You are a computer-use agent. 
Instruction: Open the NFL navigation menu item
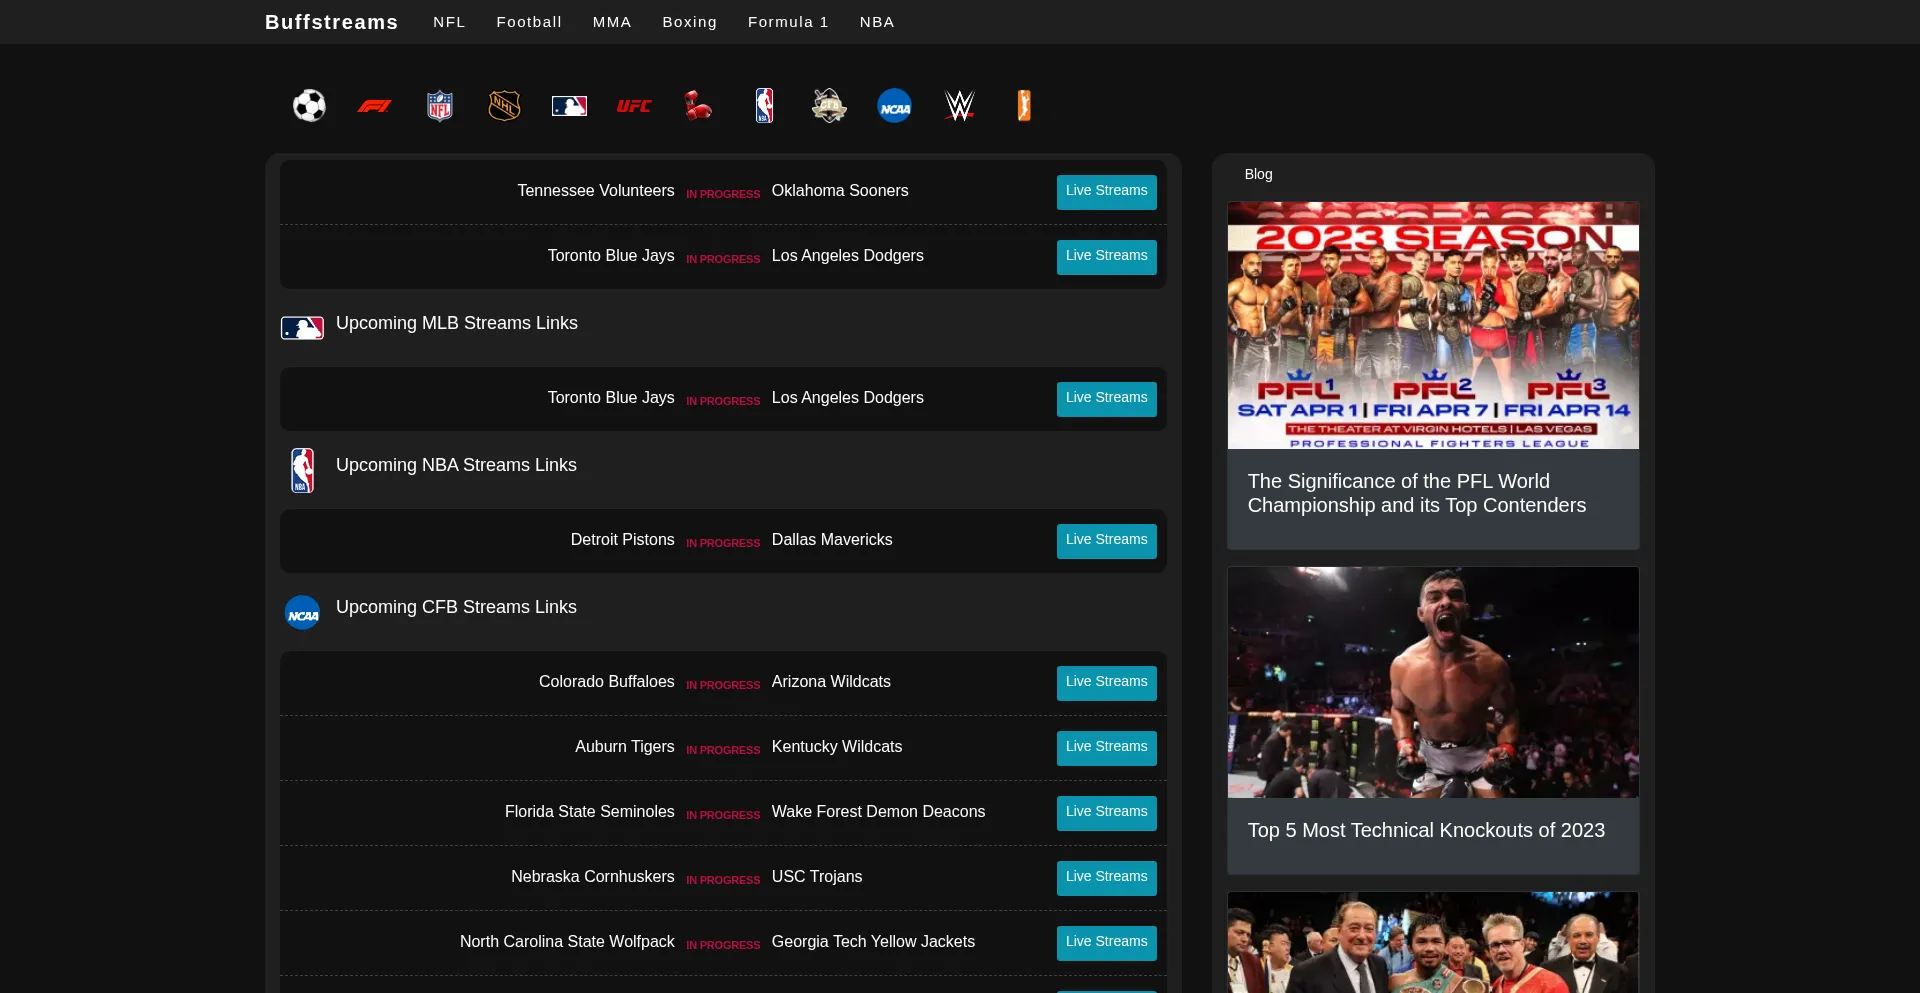click(449, 22)
